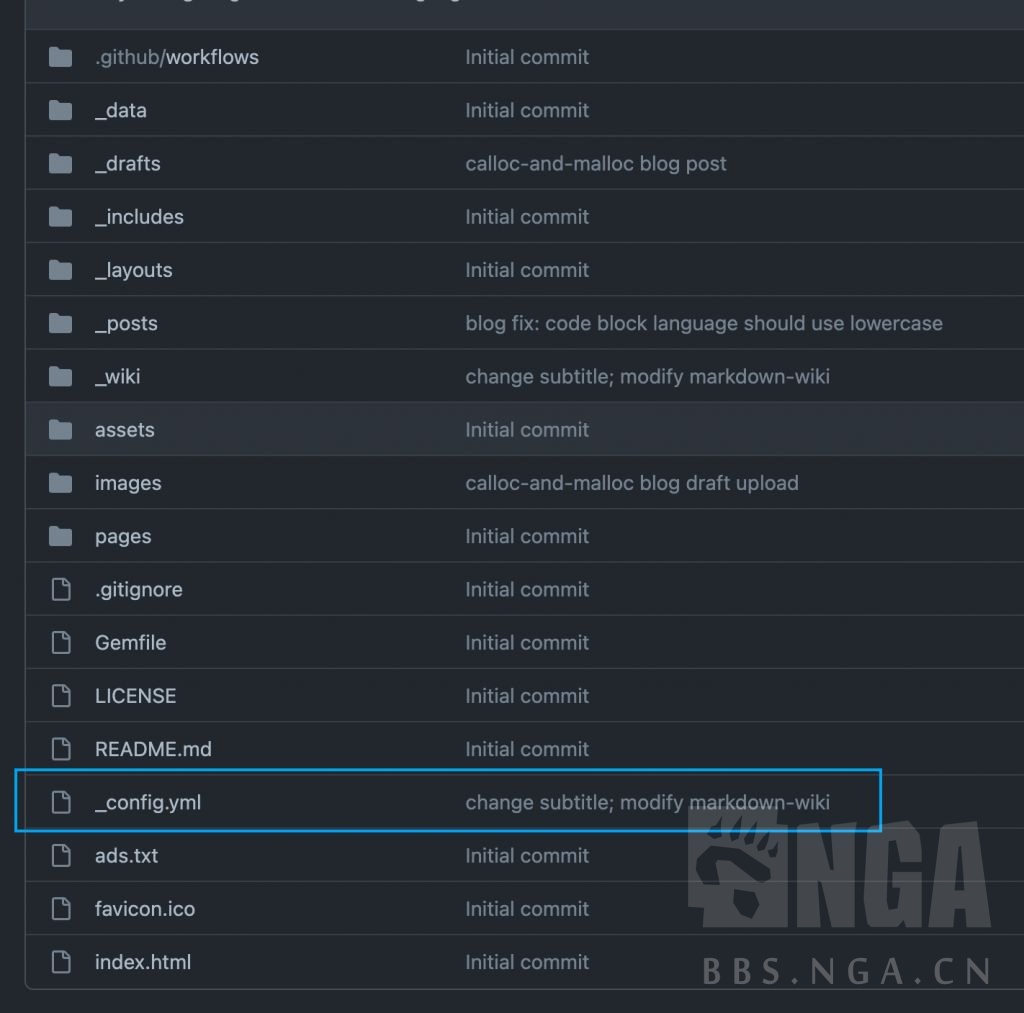Click the assets folder icon
Viewport: 1024px width, 1013px height.
tap(60, 429)
